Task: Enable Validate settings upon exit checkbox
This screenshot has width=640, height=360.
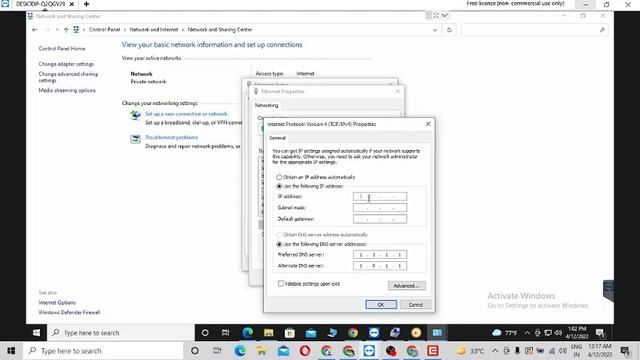Action: click(281, 283)
